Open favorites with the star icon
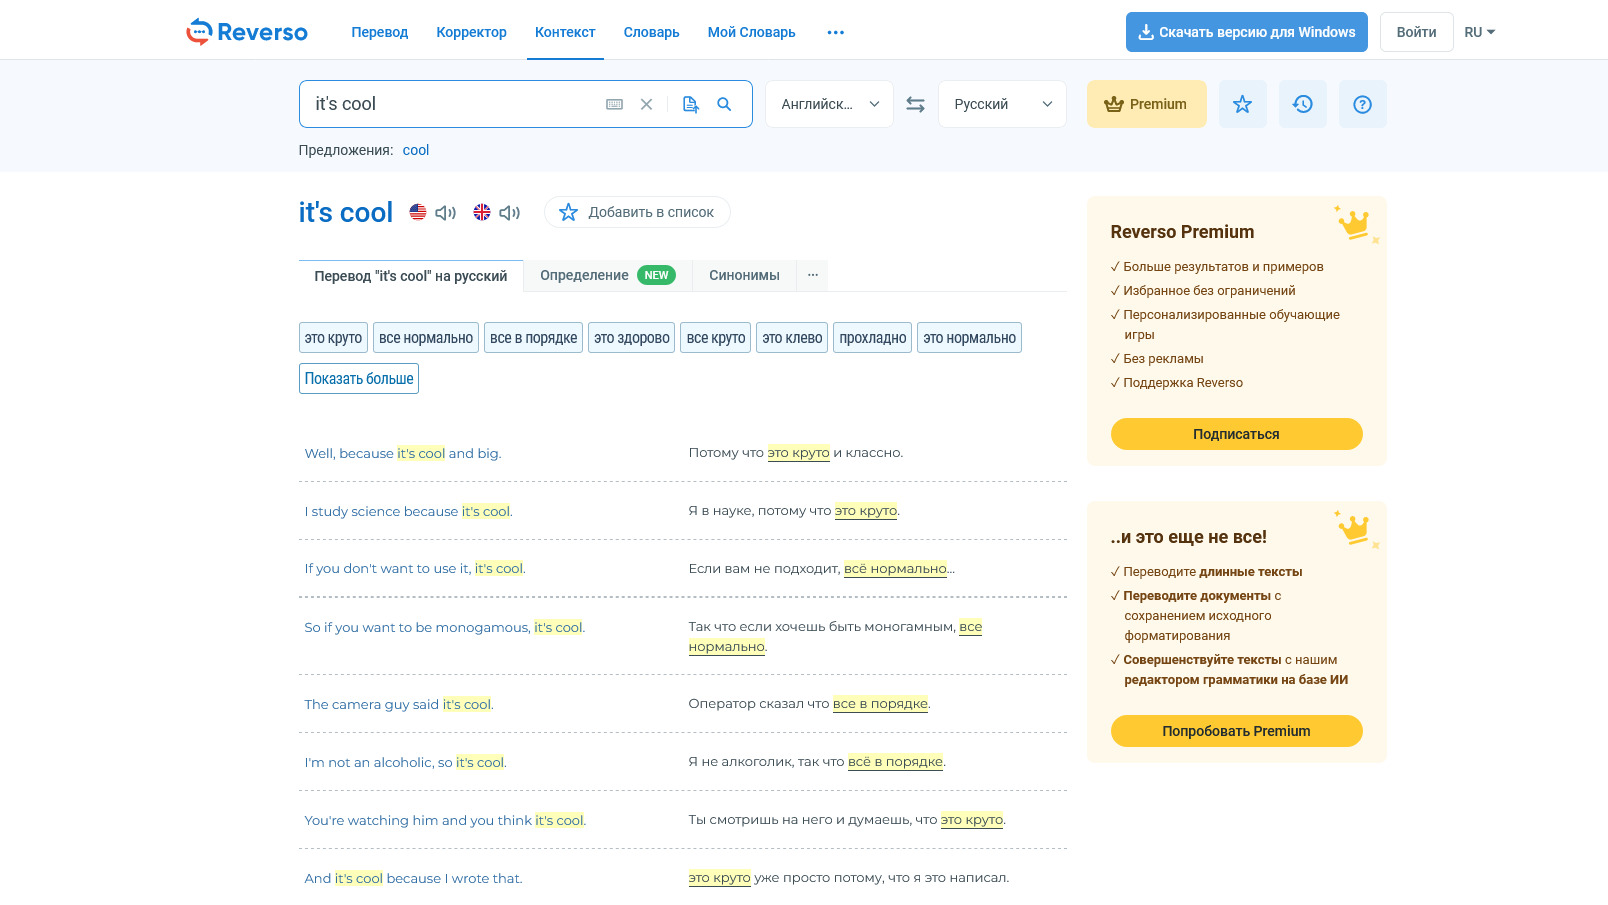 click(1242, 104)
